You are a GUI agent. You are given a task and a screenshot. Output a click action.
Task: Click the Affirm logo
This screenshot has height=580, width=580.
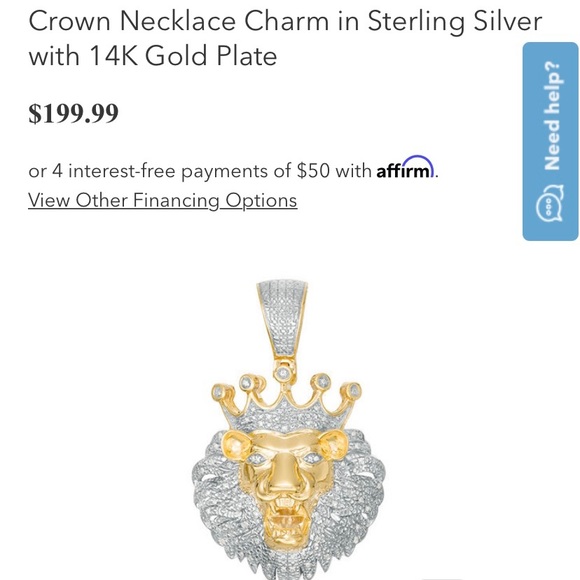click(405, 168)
